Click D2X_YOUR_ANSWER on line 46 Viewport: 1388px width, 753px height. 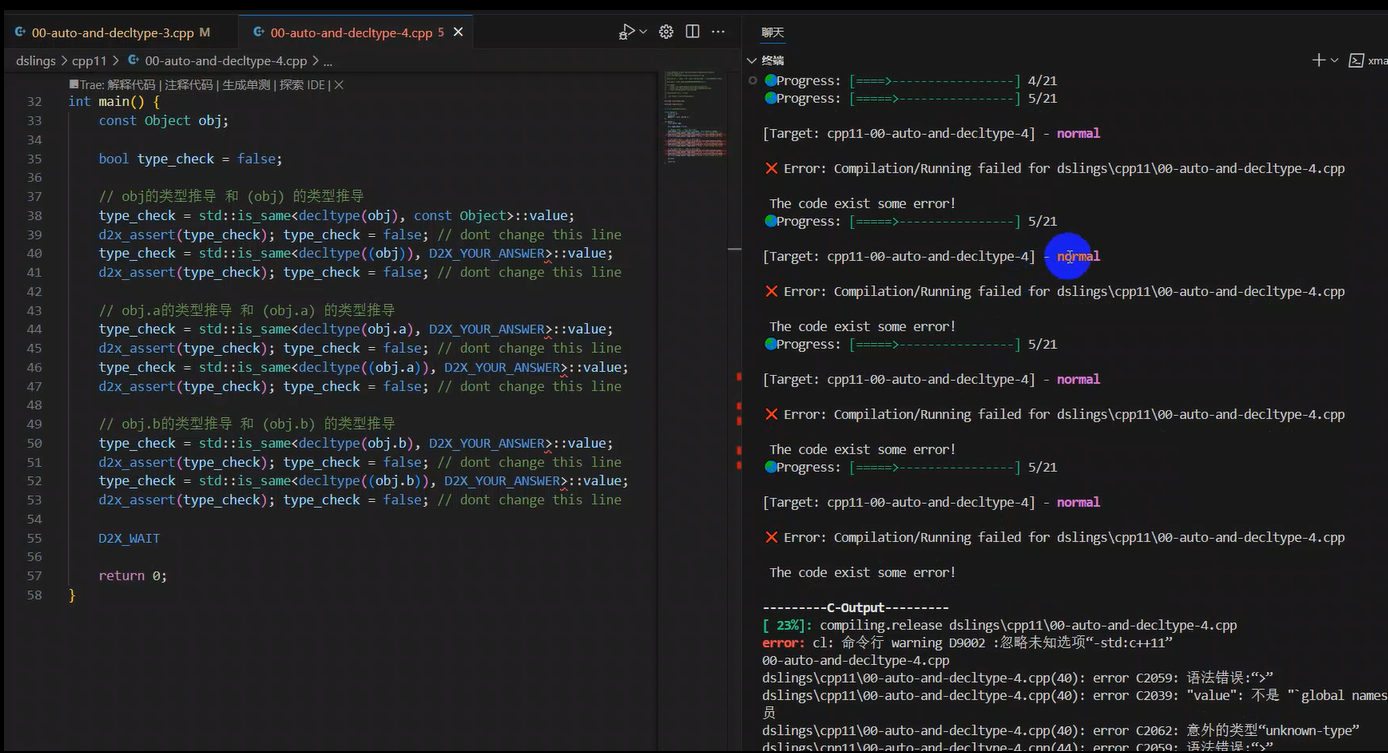point(502,367)
